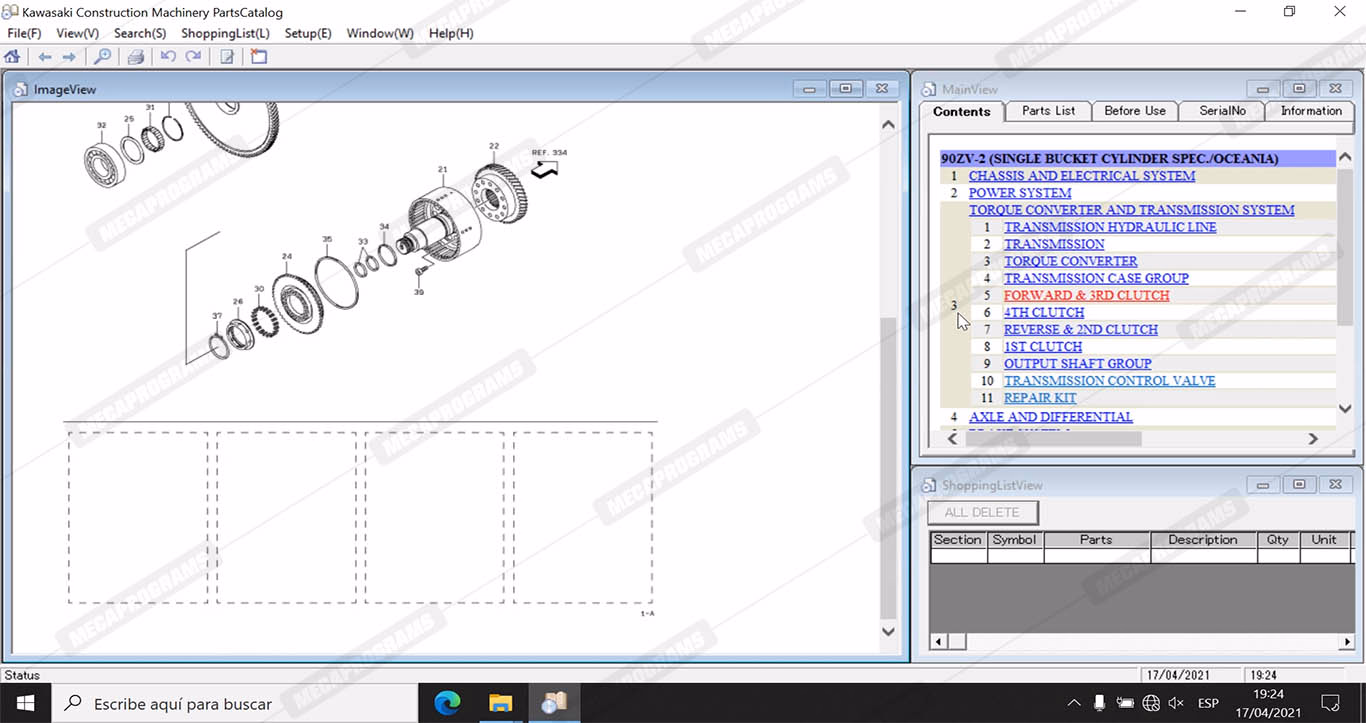Click MainView contents scroll-down arrow

(x=1345, y=408)
